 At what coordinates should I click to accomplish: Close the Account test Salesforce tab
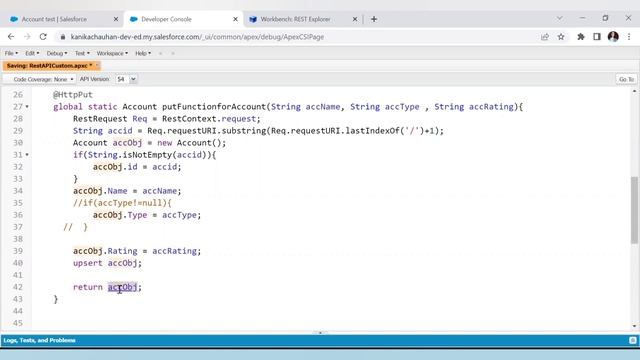116,19
